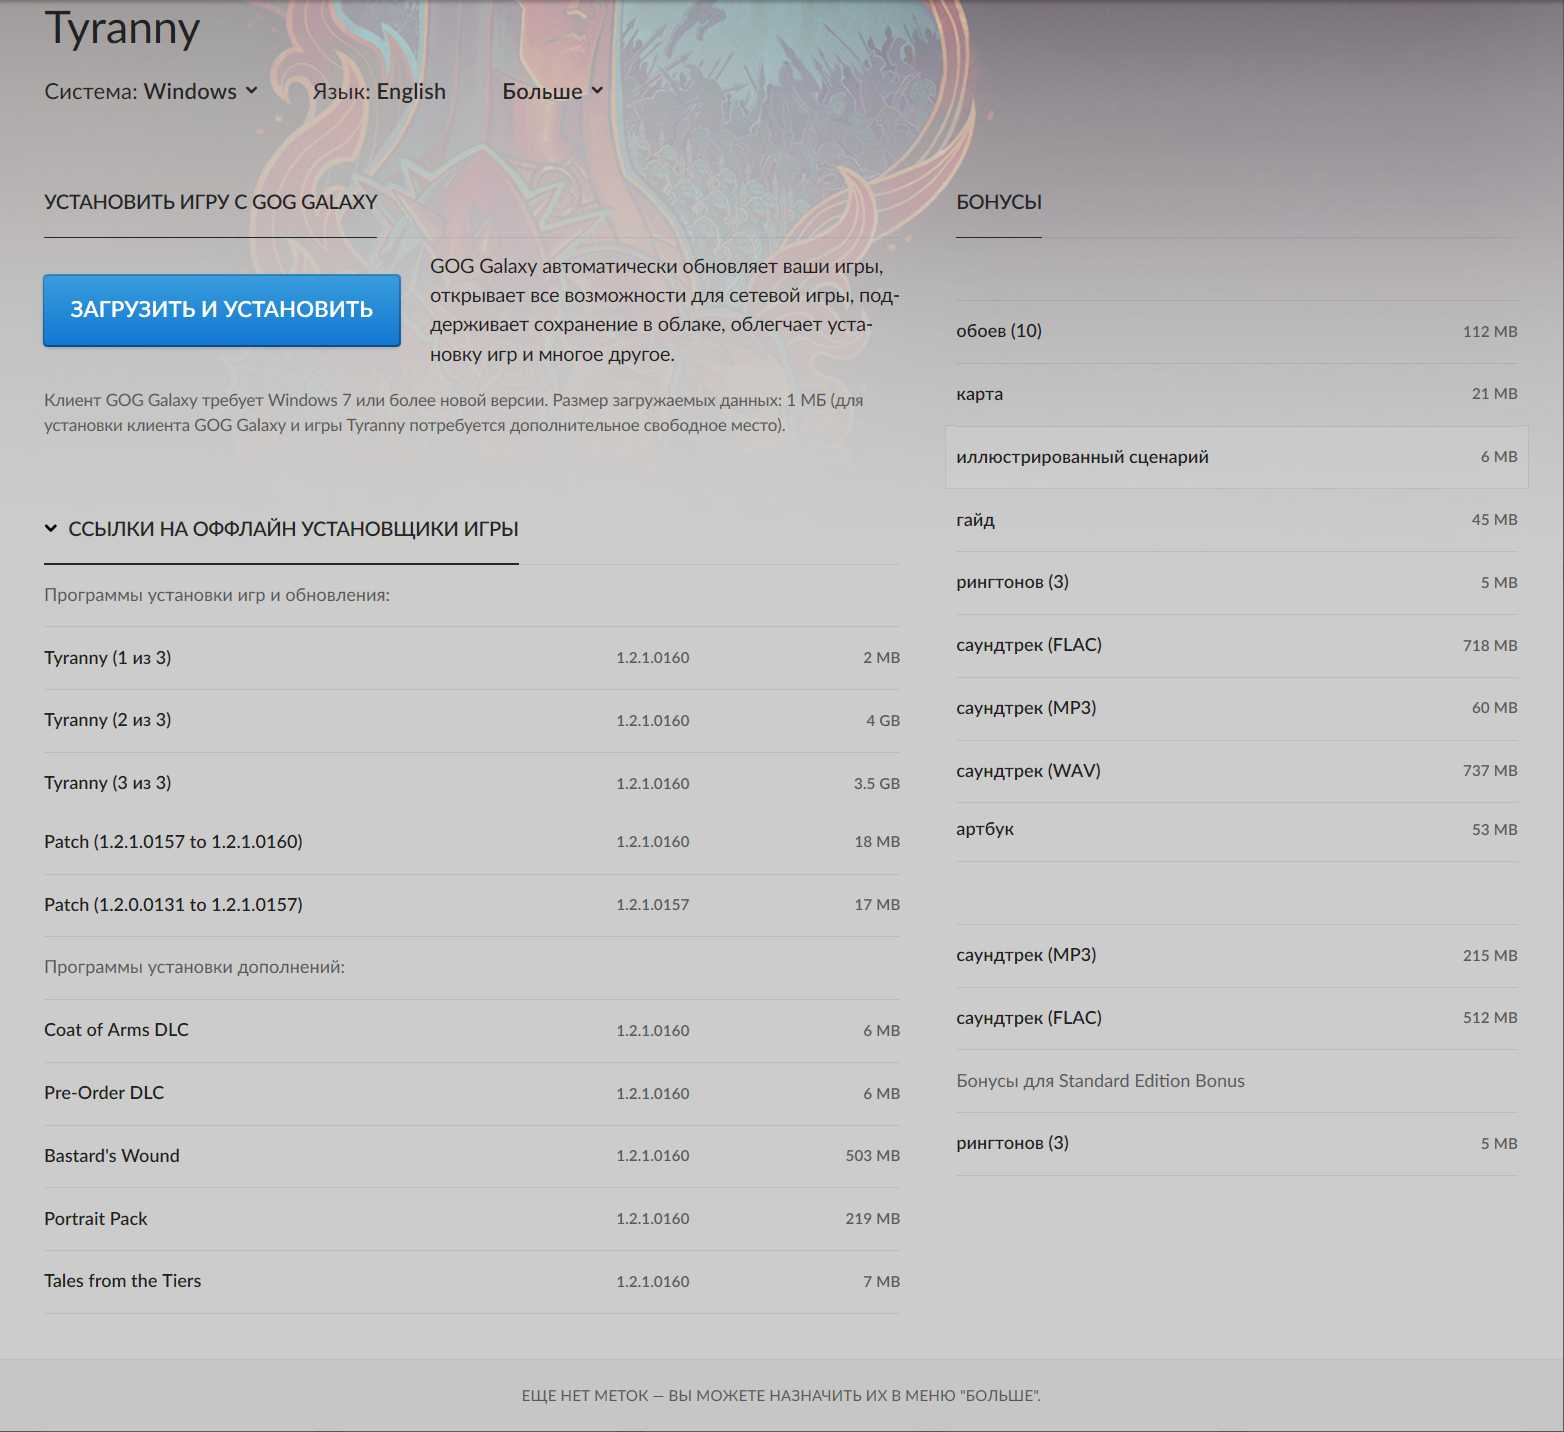1564x1432 pixels.
Task: Download Coat of Arms DLC installer
Action: pyautogui.click(x=472, y=1030)
